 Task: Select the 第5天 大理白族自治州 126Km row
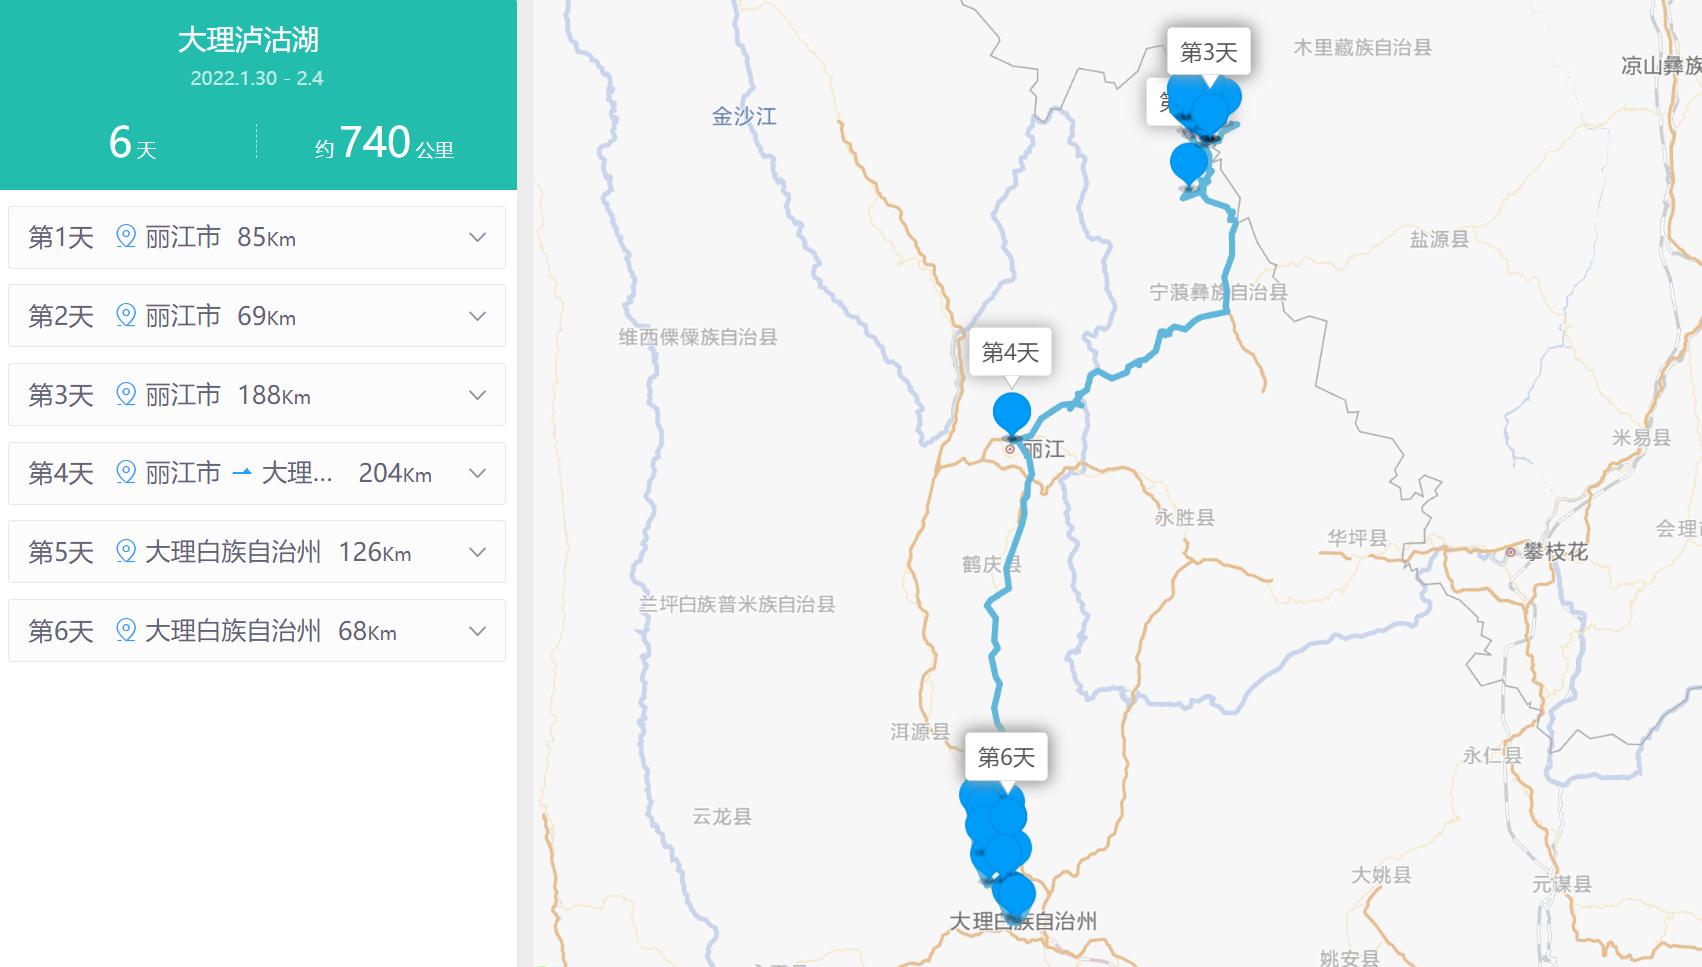coord(257,552)
